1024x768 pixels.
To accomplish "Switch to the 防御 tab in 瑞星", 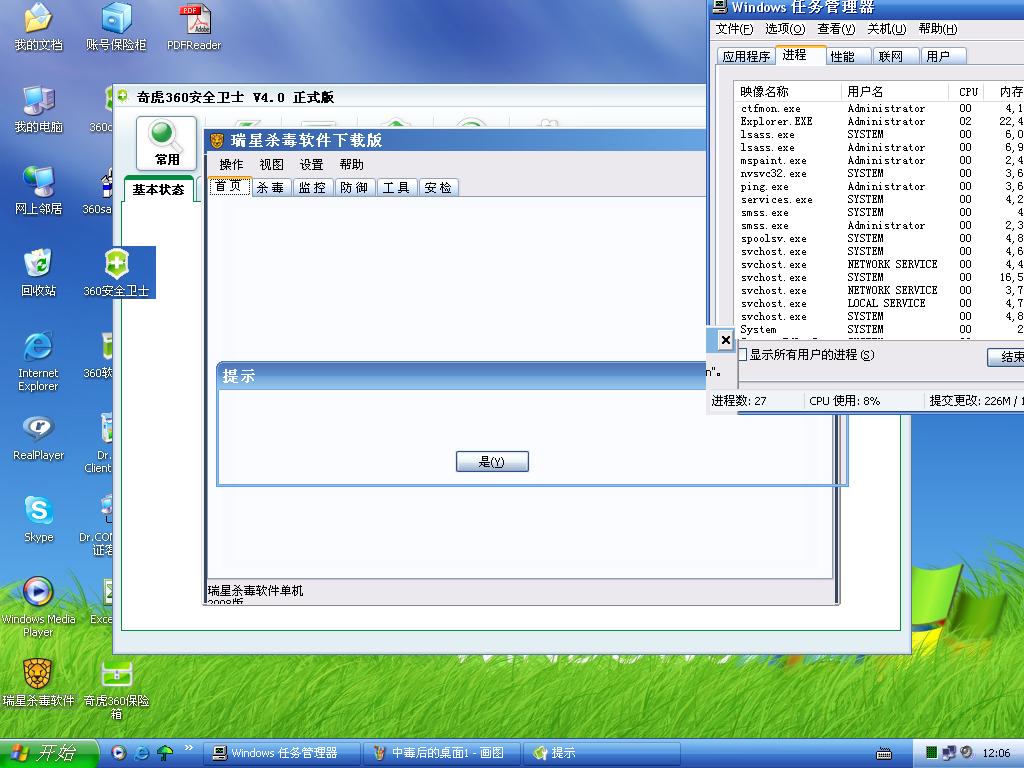I will click(x=354, y=188).
